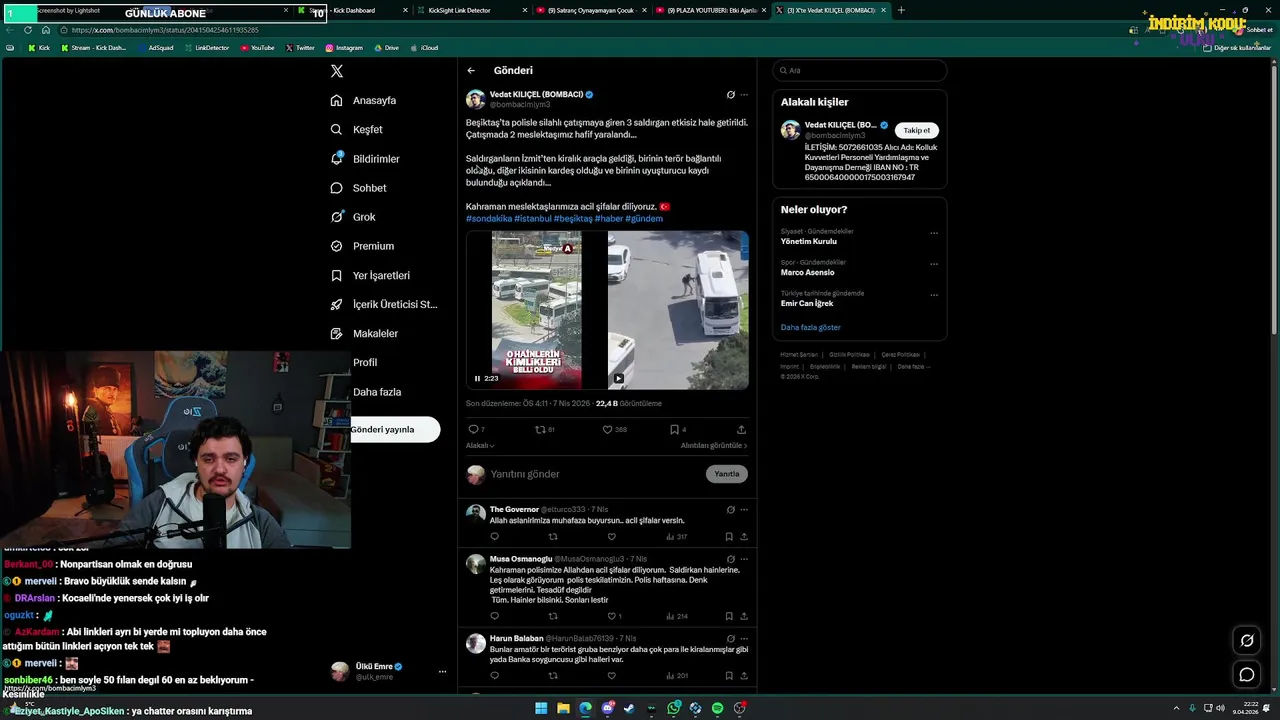Click Daha fazla göster link
Viewport: 1280px width, 720px height.
pos(811,328)
